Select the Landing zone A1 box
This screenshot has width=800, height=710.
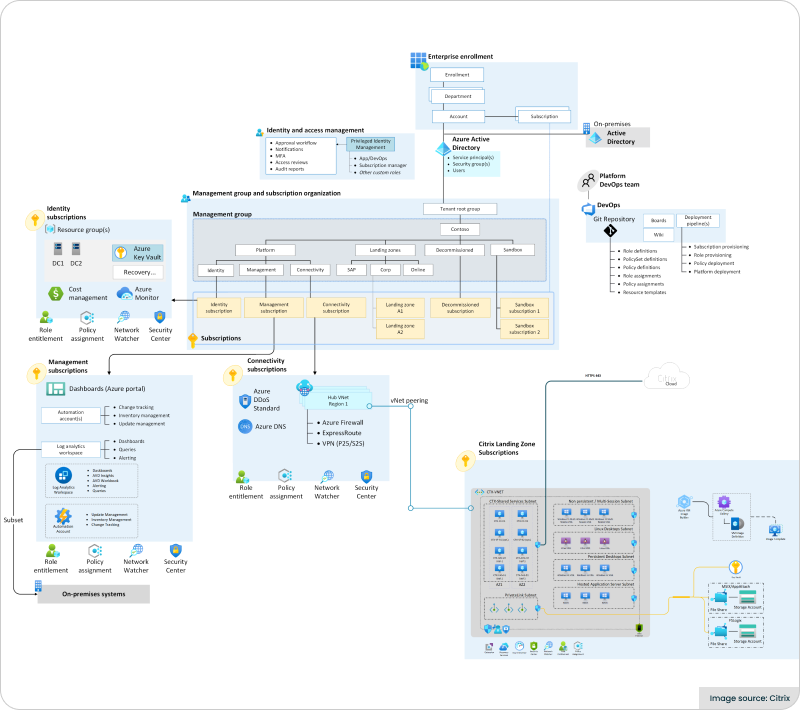coord(400,308)
